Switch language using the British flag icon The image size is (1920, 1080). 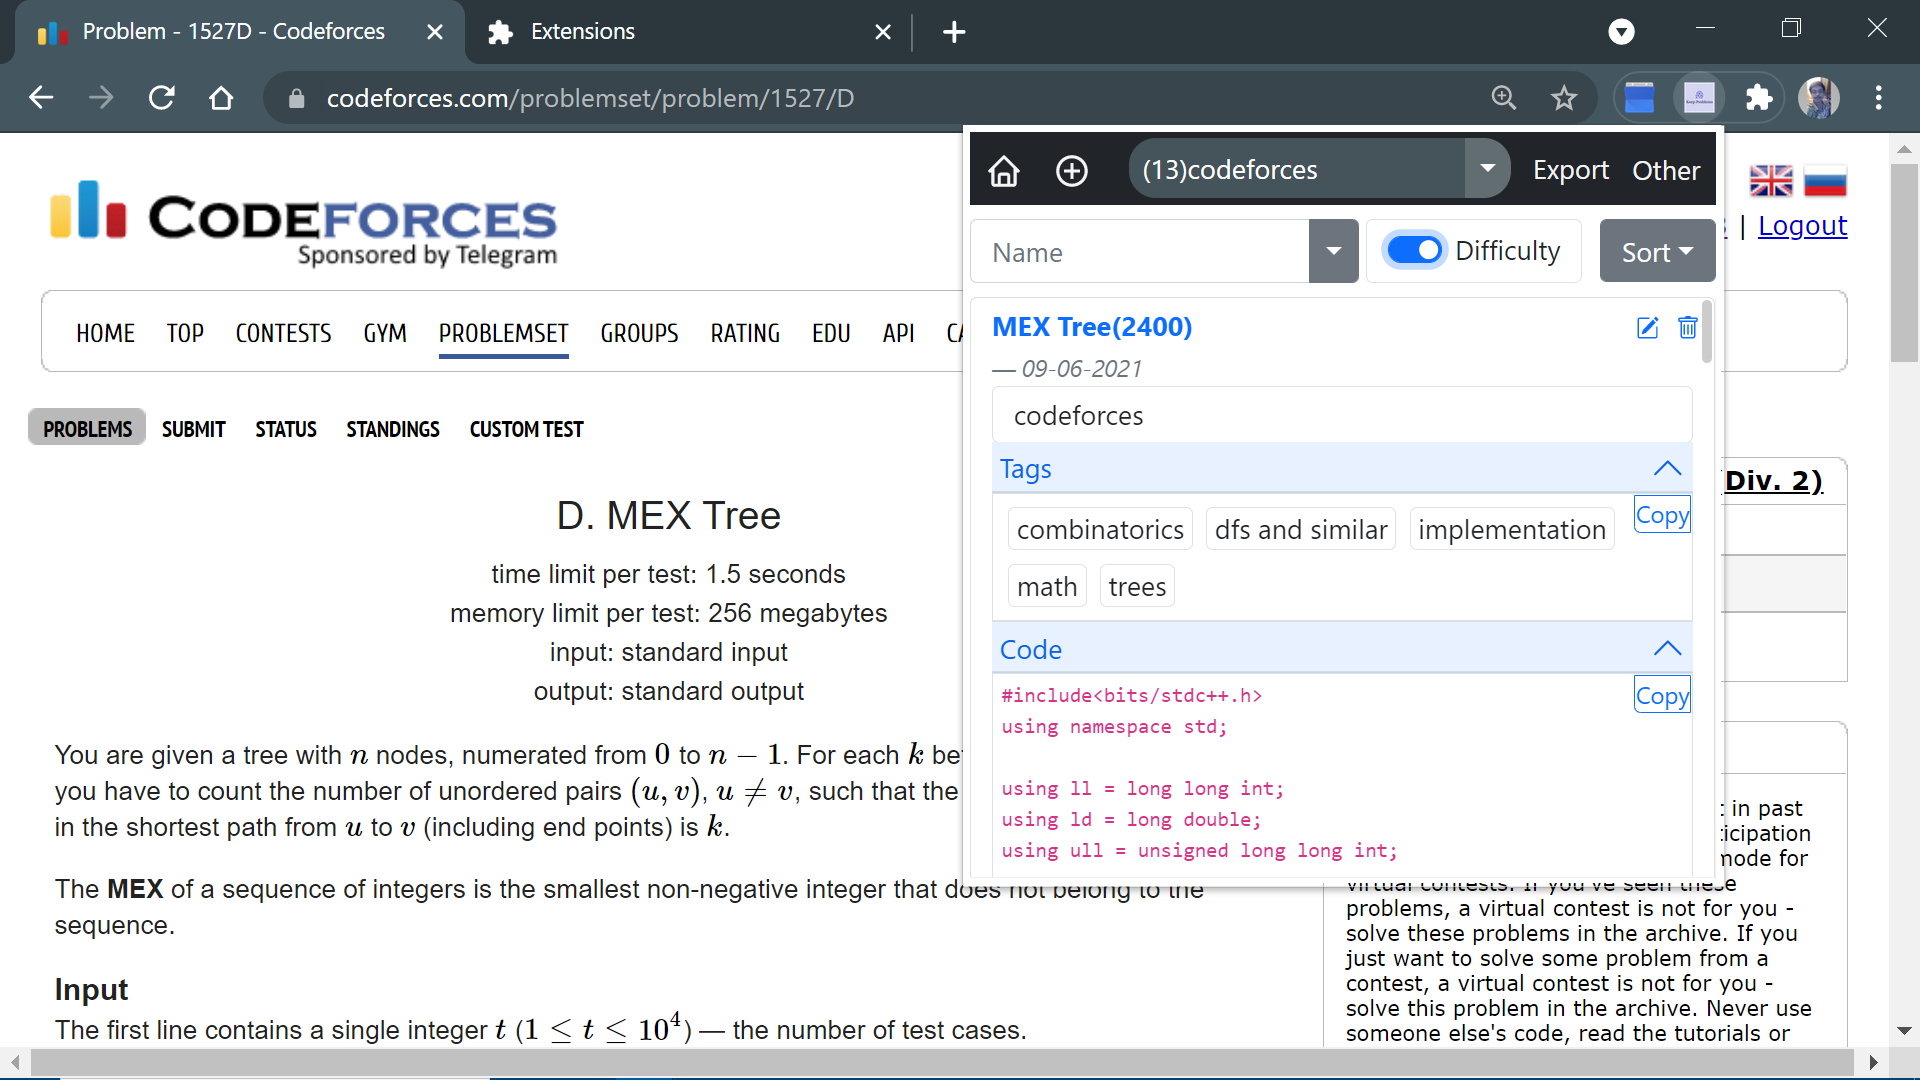tap(1771, 181)
